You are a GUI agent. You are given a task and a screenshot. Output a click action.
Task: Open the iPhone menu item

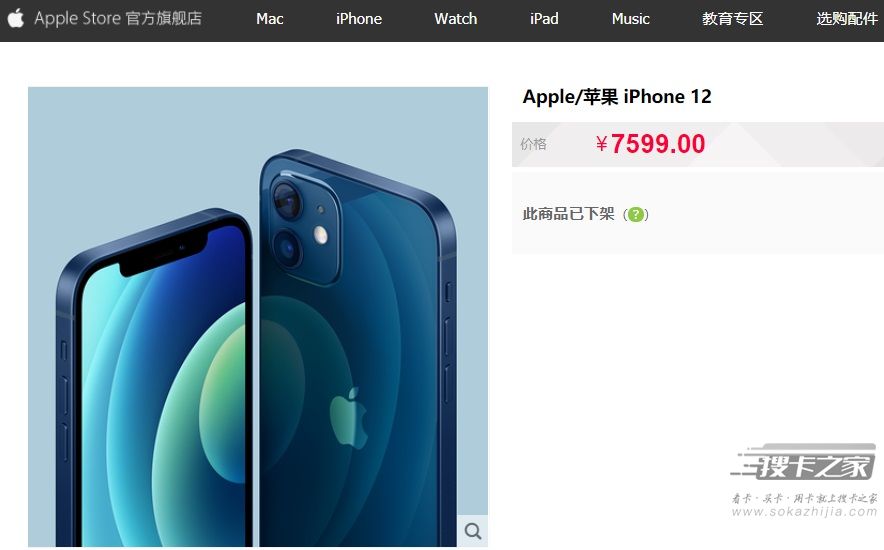359,19
